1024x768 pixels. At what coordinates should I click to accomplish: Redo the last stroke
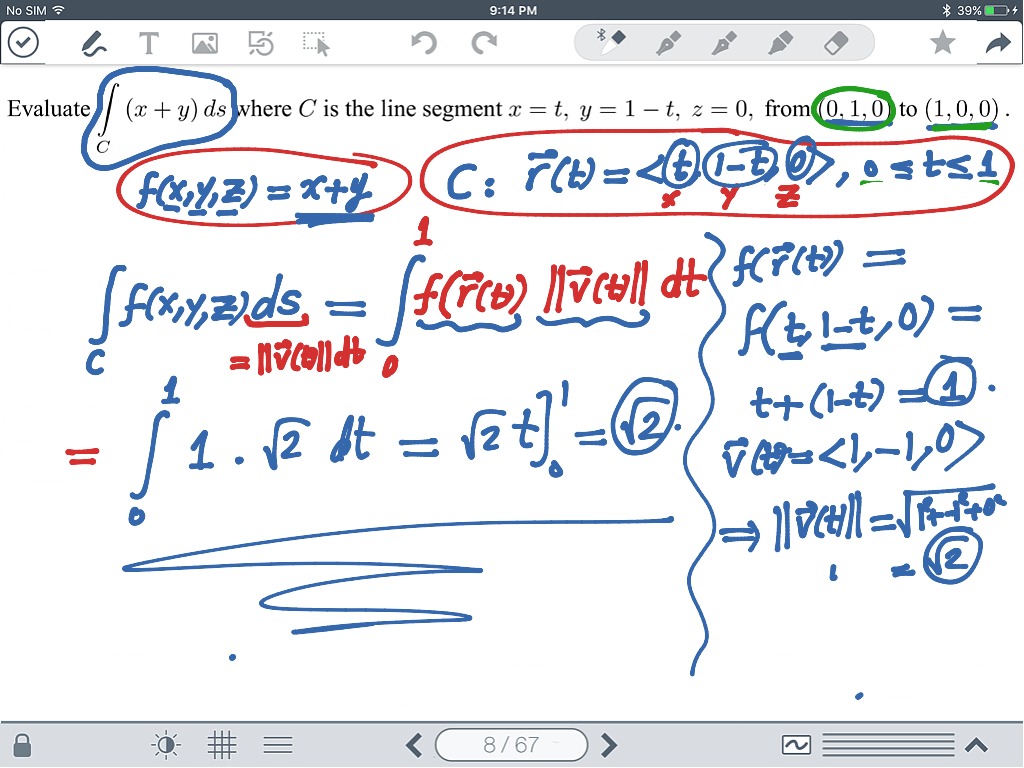(x=484, y=44)
